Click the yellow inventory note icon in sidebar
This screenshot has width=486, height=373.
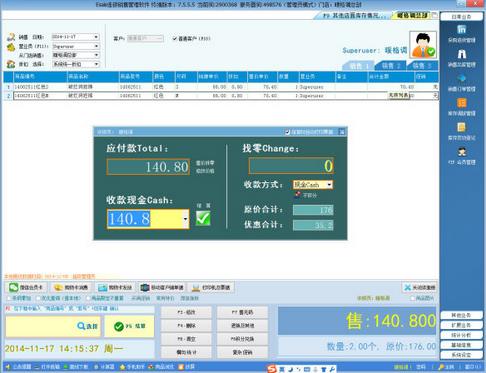tap(462, 127)
